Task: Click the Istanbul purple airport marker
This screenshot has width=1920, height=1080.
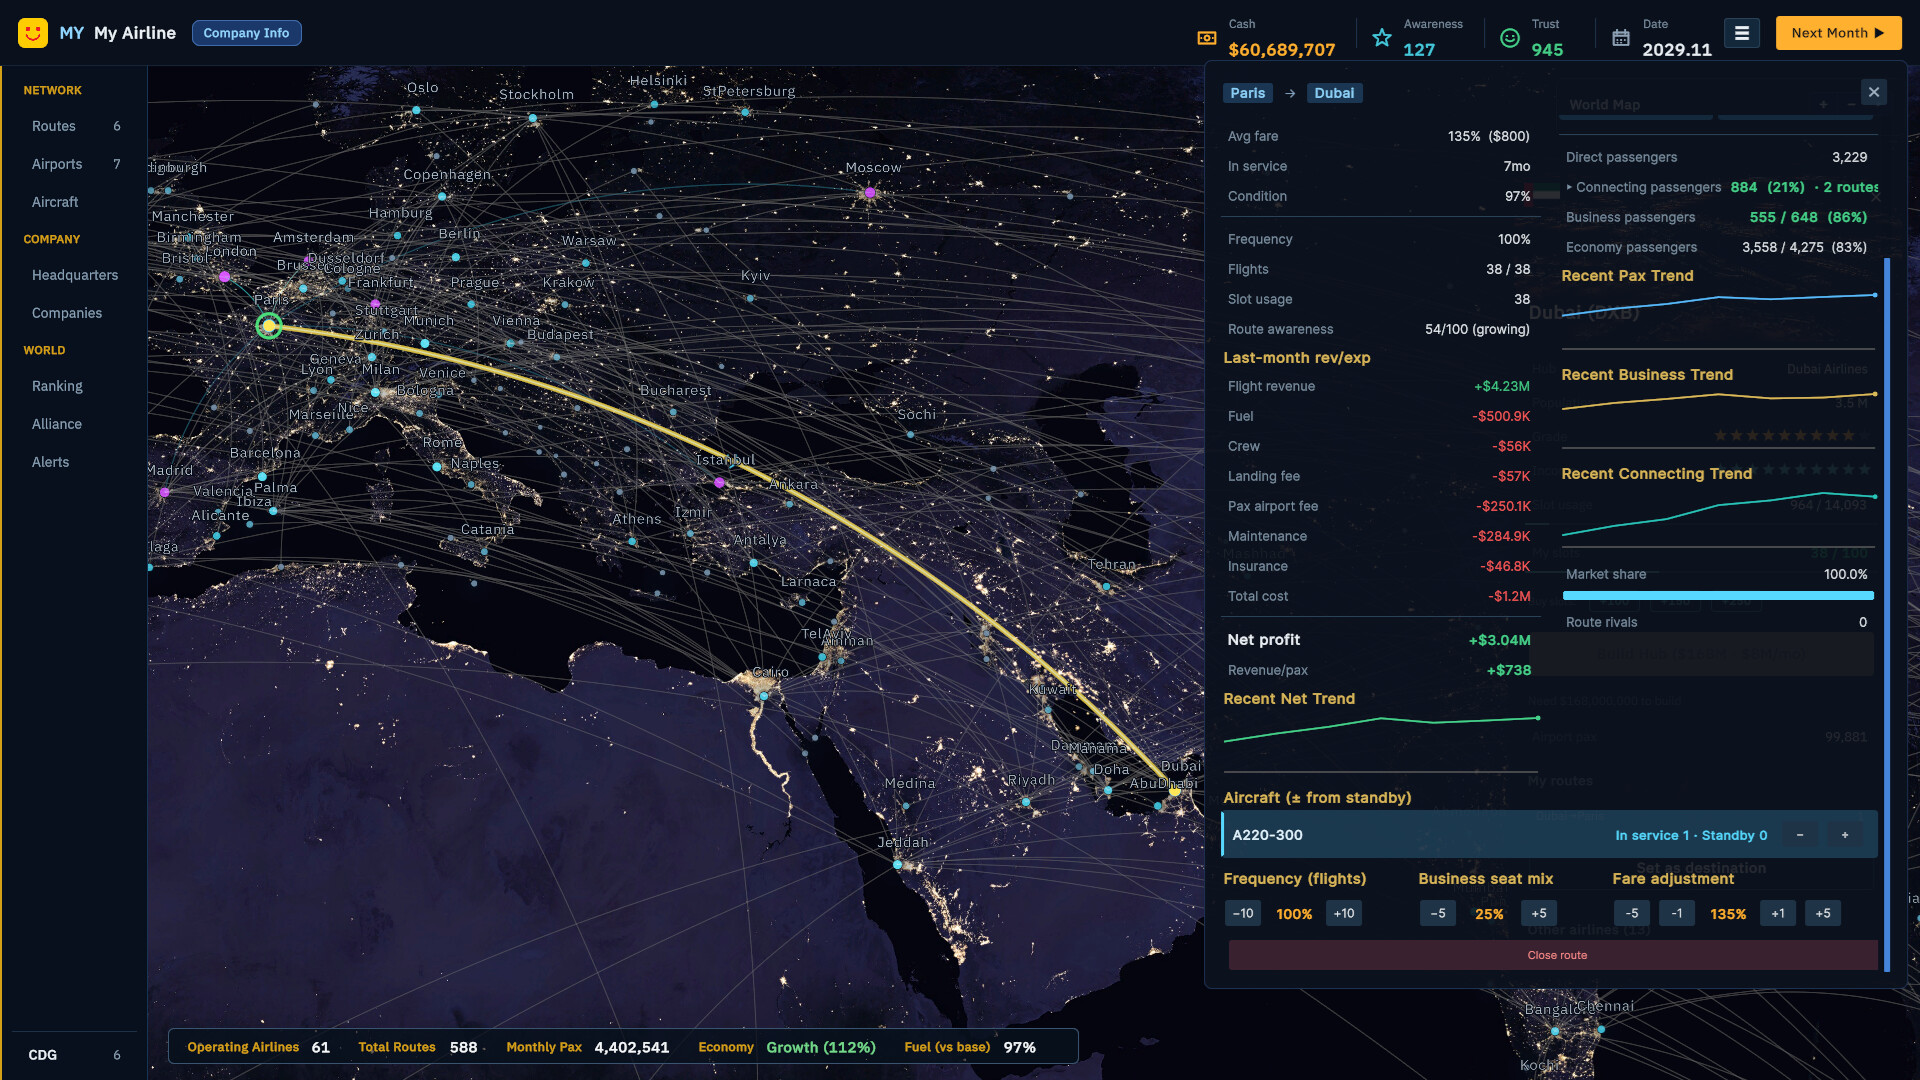Action: [719, 483]
